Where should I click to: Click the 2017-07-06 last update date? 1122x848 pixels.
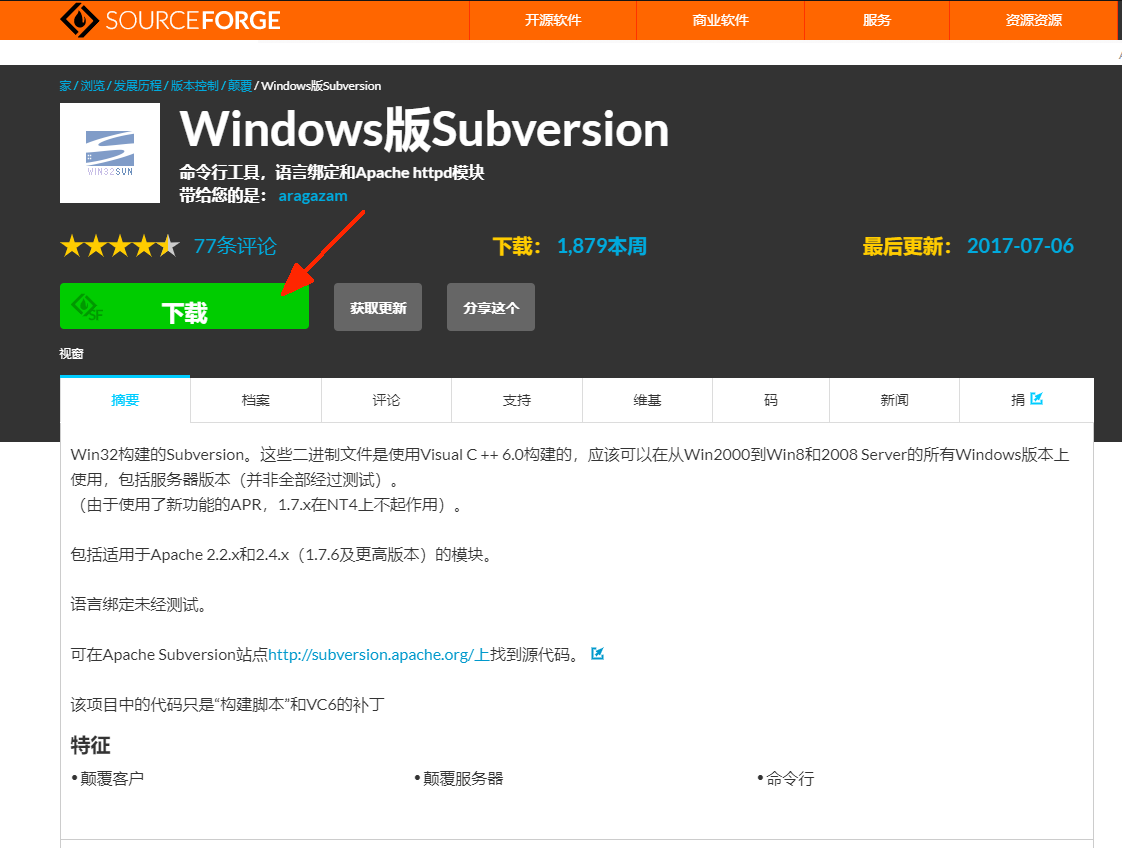tap(1020, 246)
